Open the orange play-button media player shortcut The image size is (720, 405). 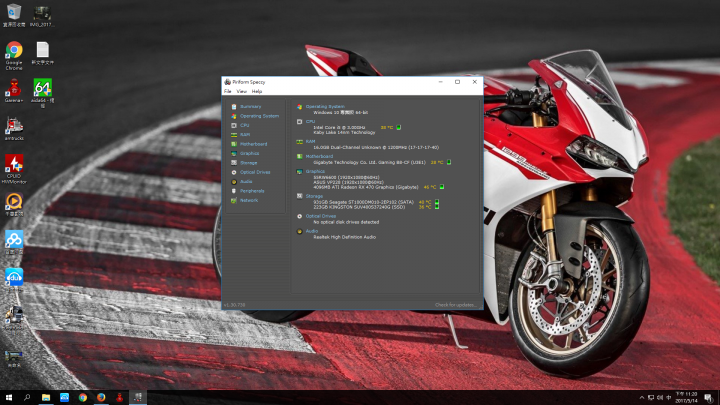[x=14, y=204]
